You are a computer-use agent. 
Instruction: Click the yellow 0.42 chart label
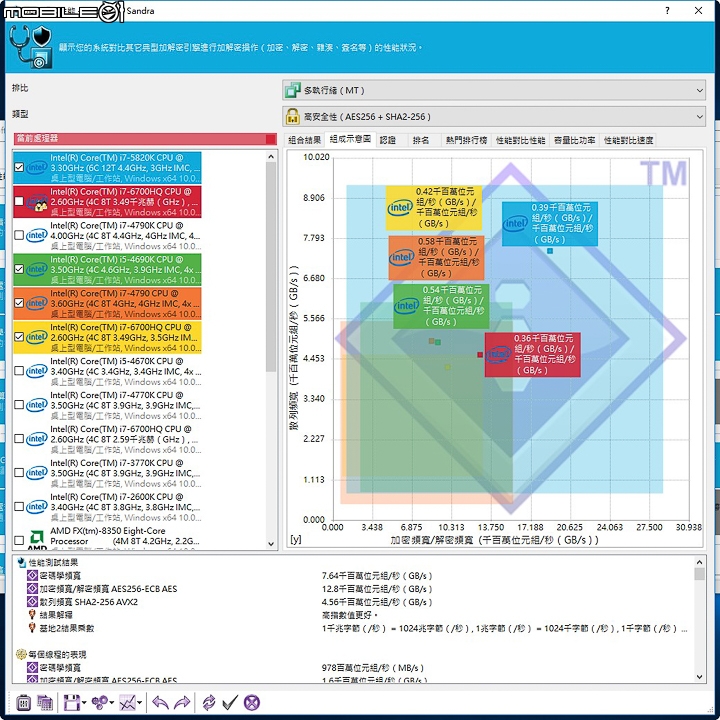point(433,208)
